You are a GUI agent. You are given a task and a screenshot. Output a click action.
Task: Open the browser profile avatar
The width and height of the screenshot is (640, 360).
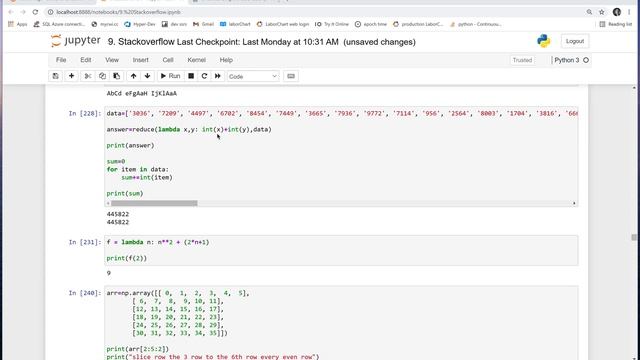pos(617,12)
